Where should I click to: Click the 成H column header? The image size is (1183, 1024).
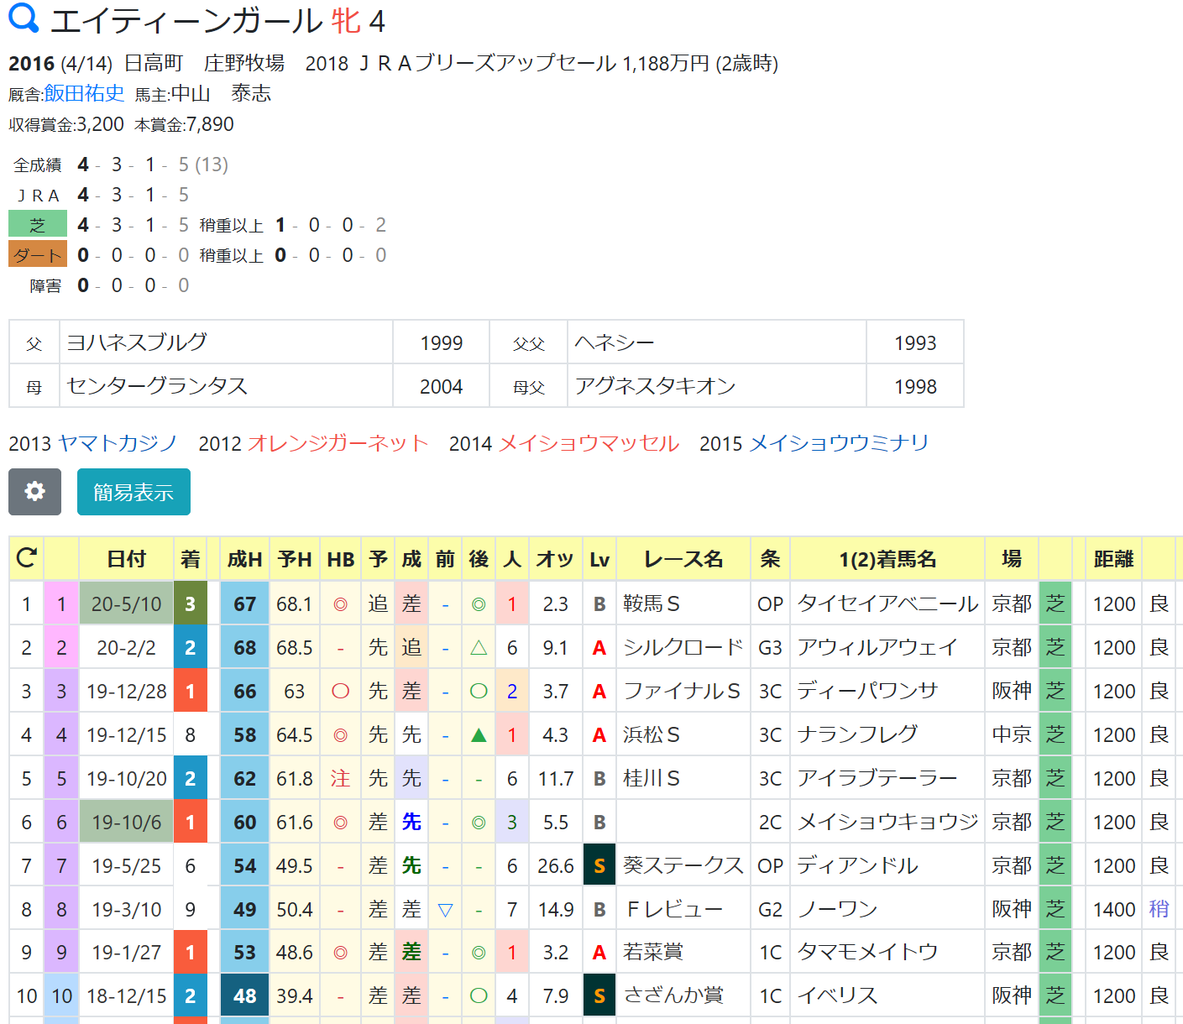[x=244, y=559]
